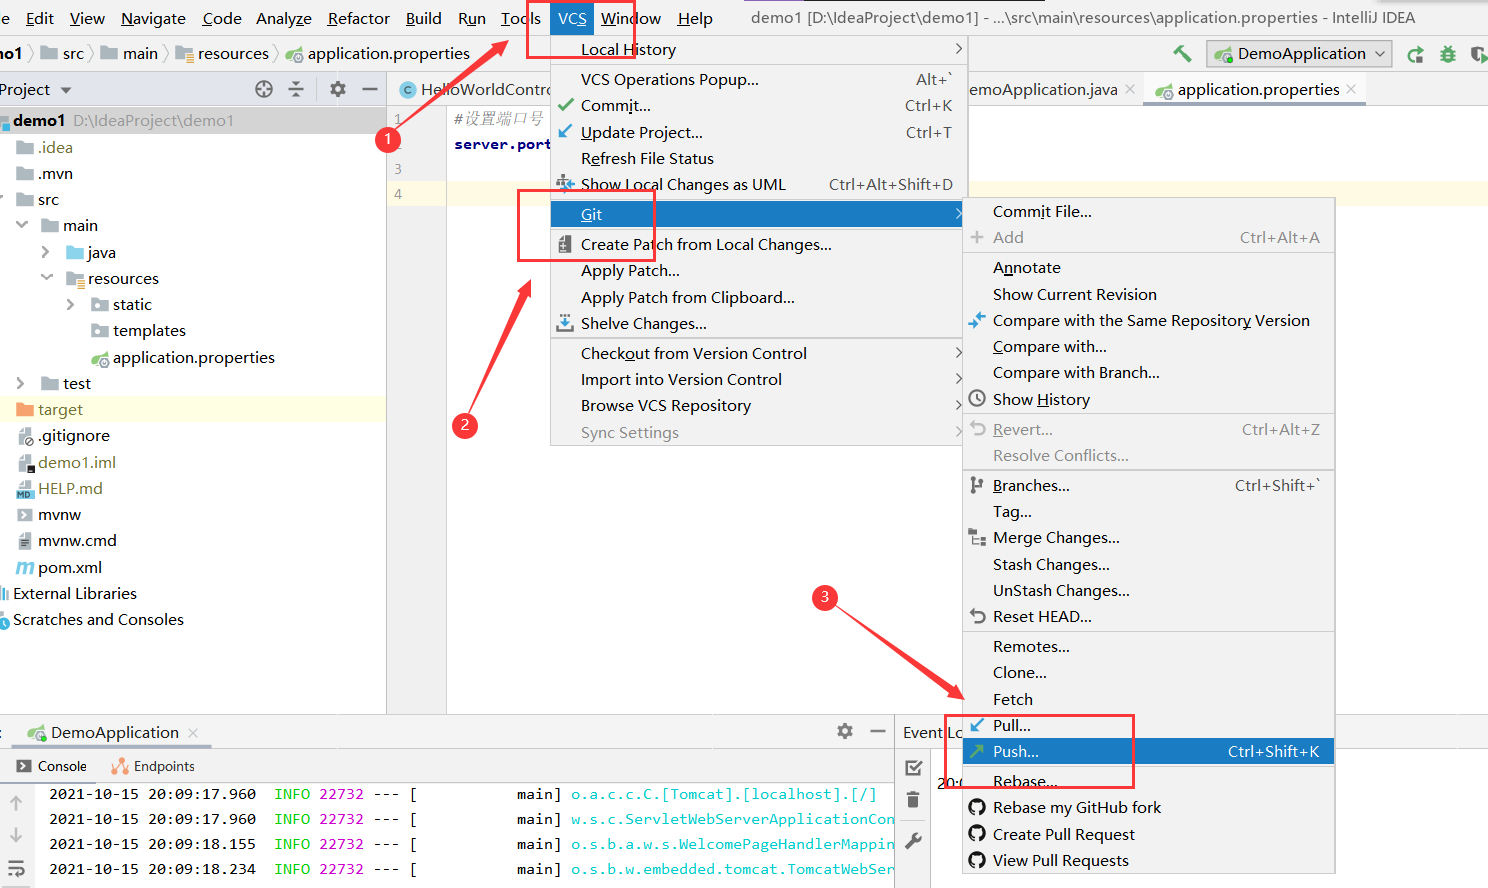Collapse the resources folder arrow

[x=46, y=278]
